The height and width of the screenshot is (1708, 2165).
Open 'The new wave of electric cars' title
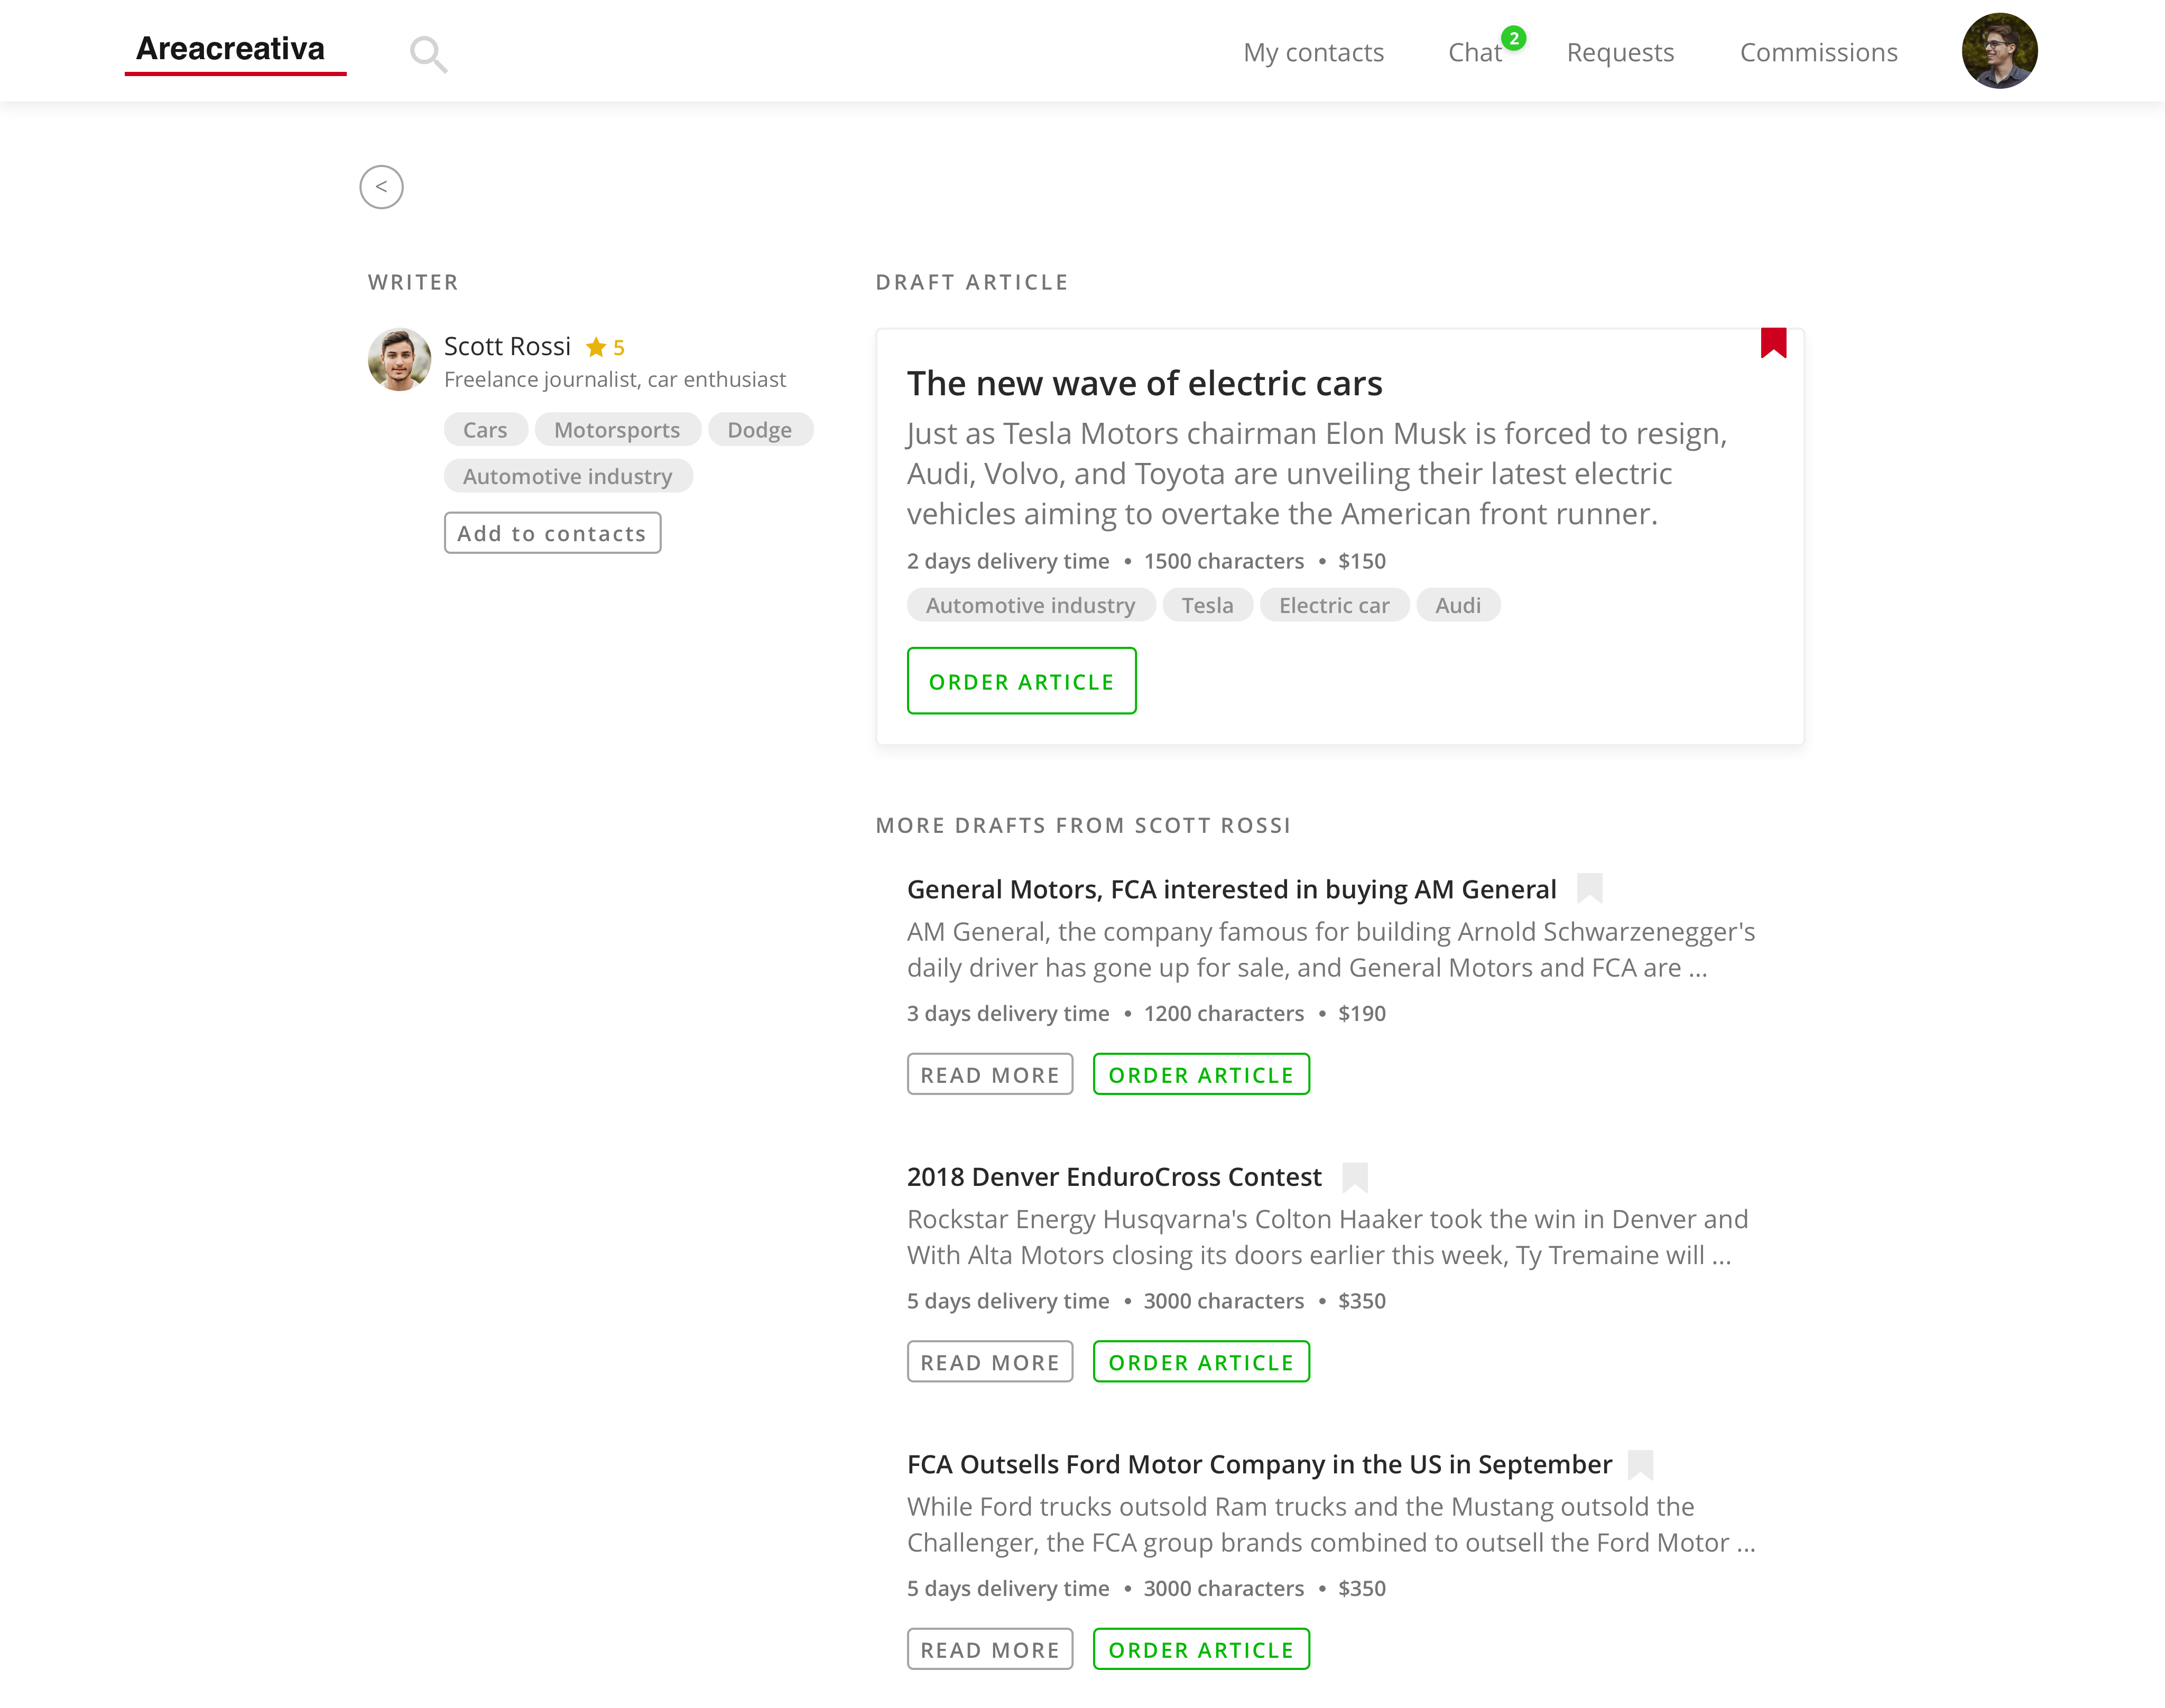(1144, 383)
